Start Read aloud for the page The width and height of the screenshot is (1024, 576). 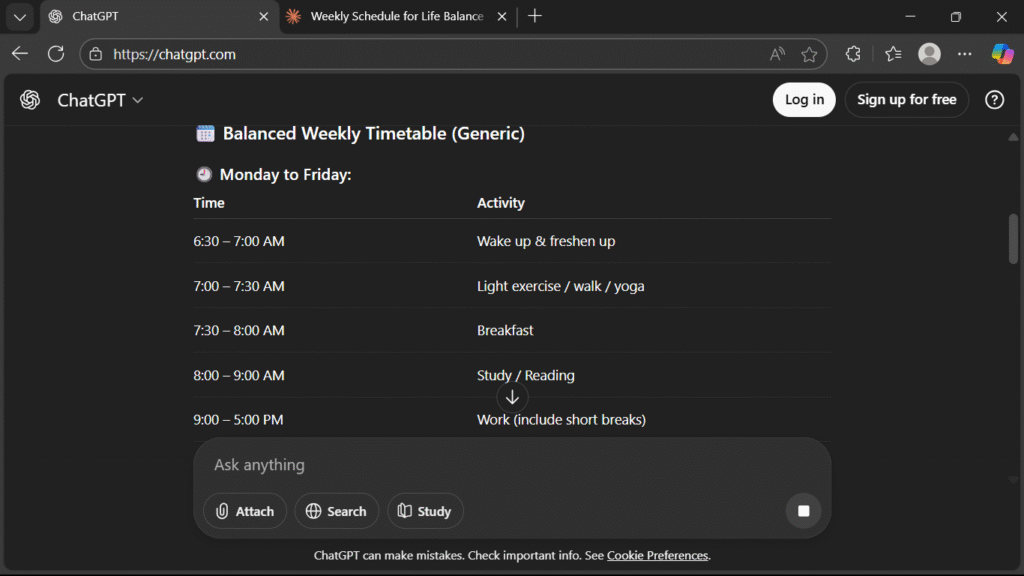click(x=776, y=54)
